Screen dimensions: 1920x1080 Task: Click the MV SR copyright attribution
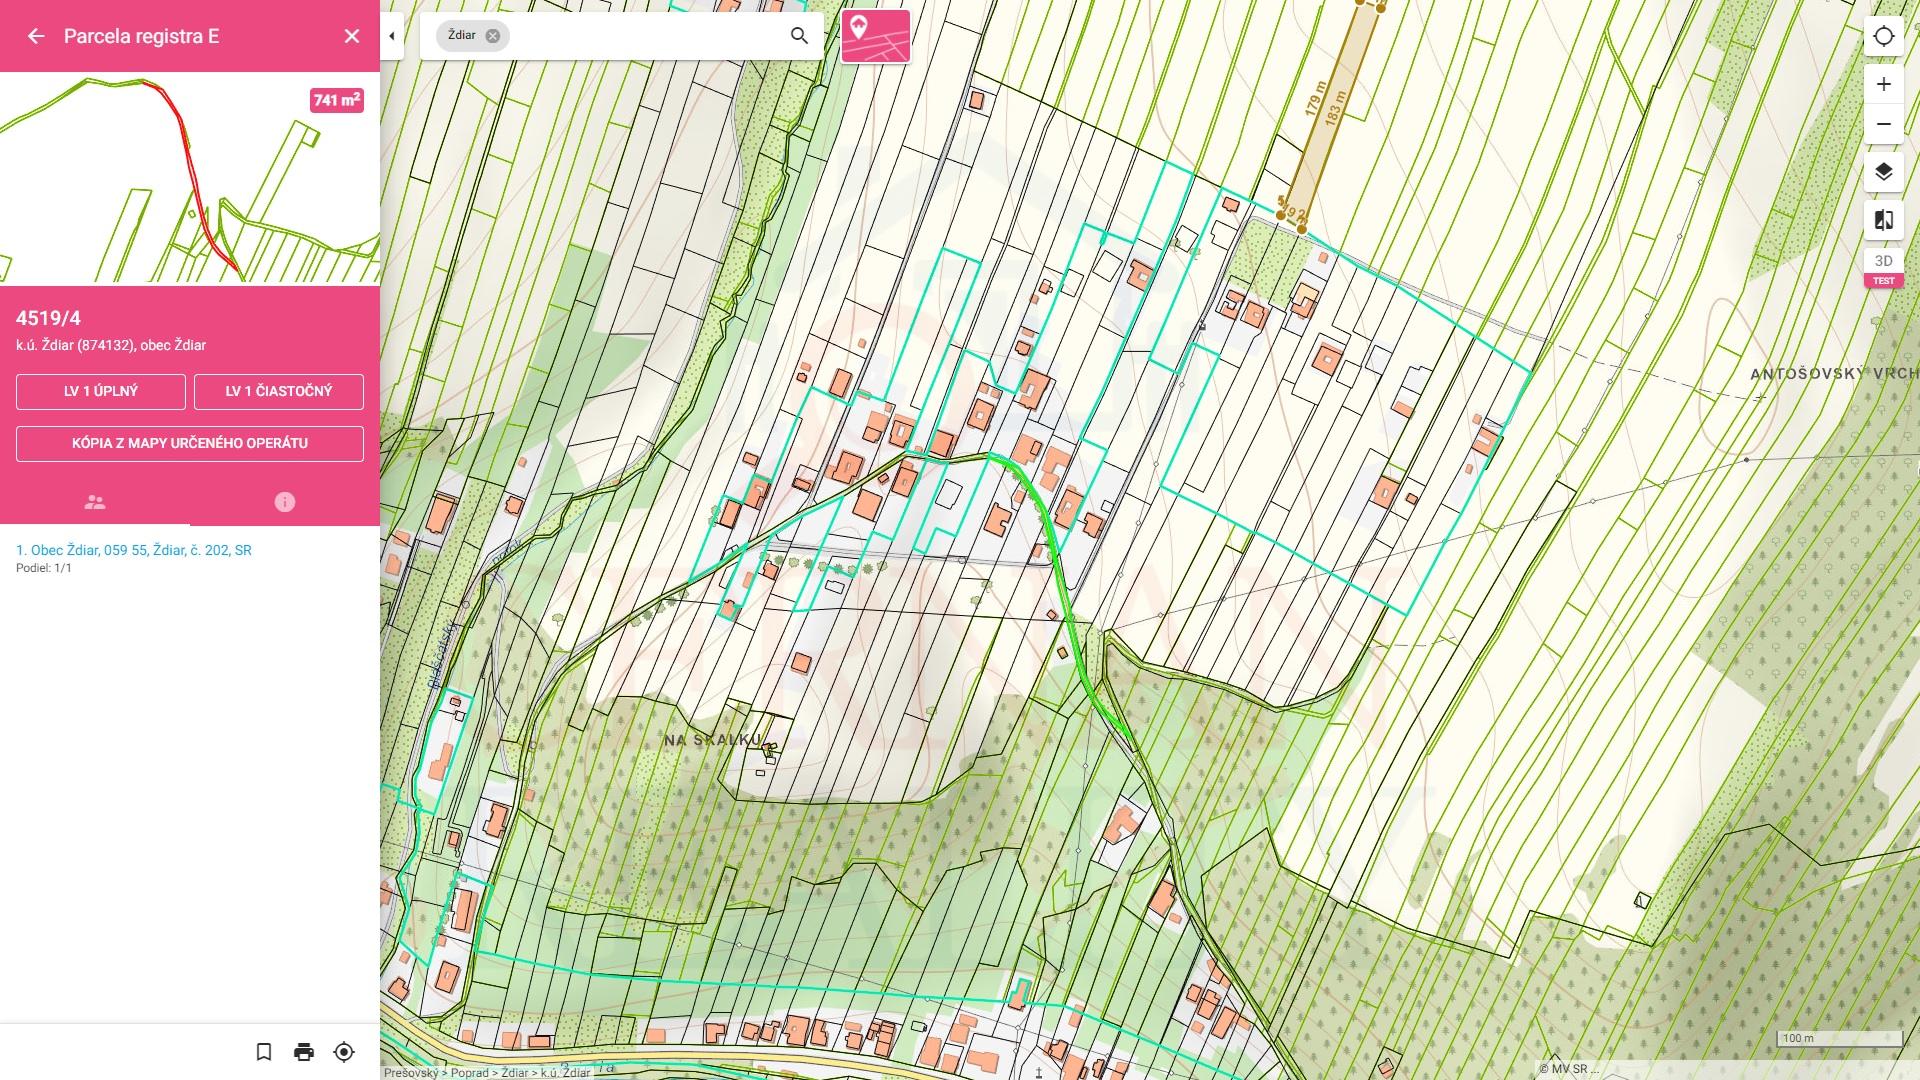click(1569, 1069)
